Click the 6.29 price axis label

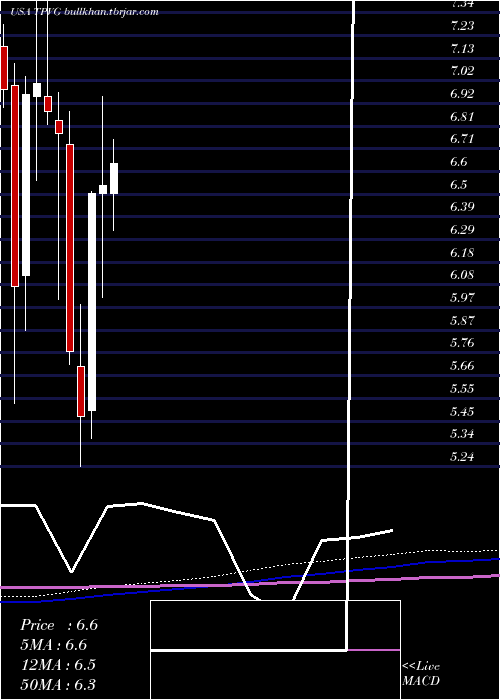(x=462, y=230)
